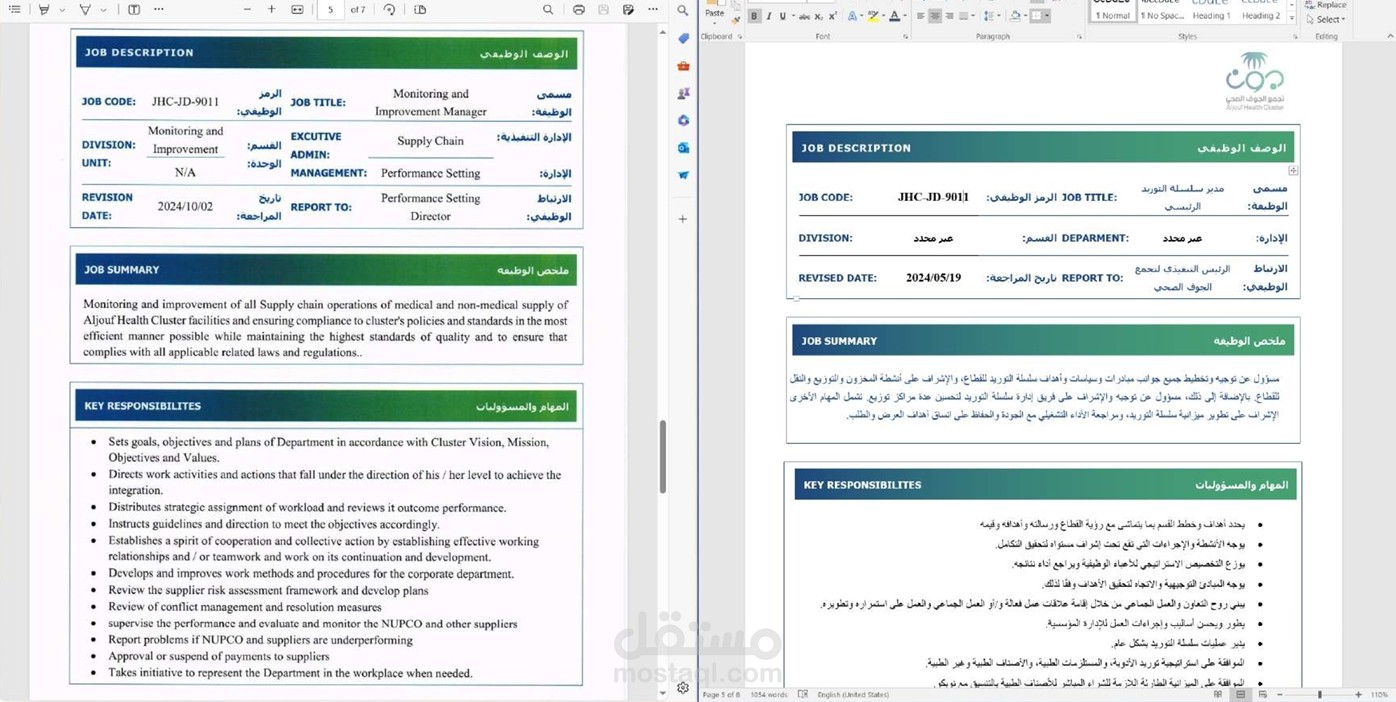Viewport: 1396px width, 702px height.
Task: Click the Format Painter brush icon
Action: point(734,20)
